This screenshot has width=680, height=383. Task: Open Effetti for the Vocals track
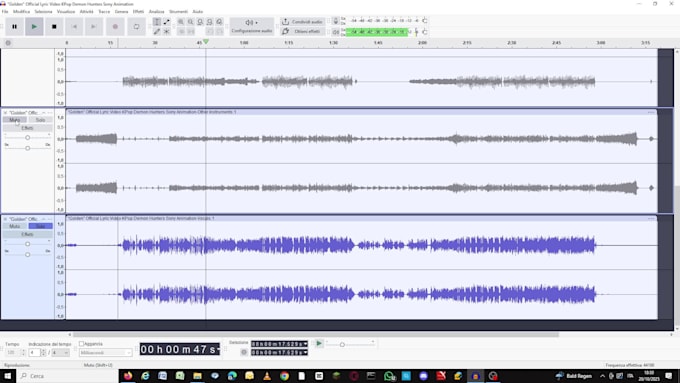(x=28, y=234)
